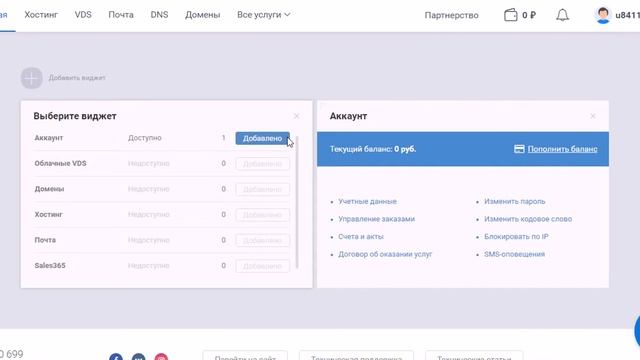
Task: Select the Аккаунт widget name
Action: pyautogui.click(x=49, y=138)
